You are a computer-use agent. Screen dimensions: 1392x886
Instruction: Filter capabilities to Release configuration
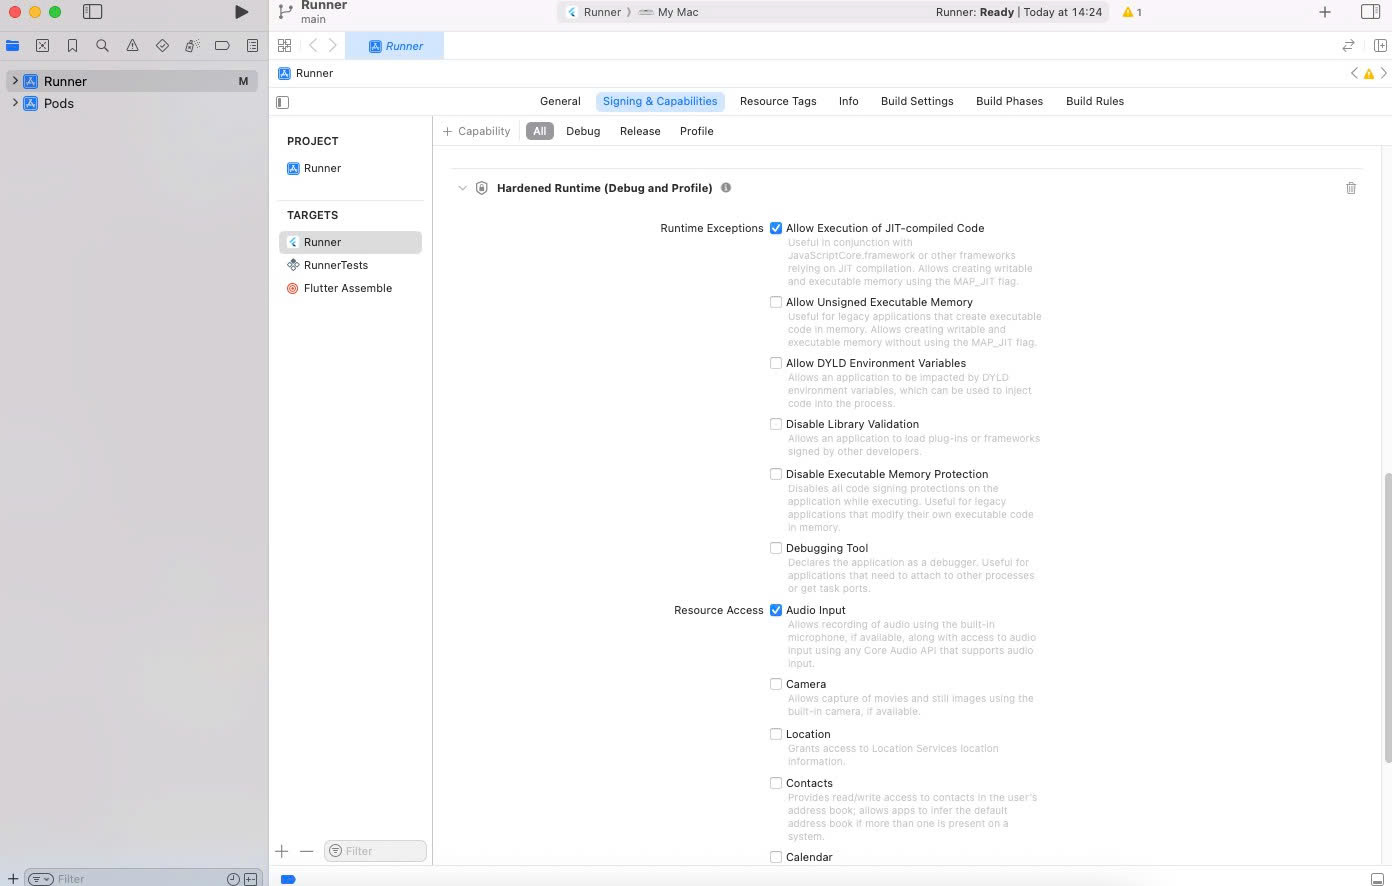click(640, 131)
